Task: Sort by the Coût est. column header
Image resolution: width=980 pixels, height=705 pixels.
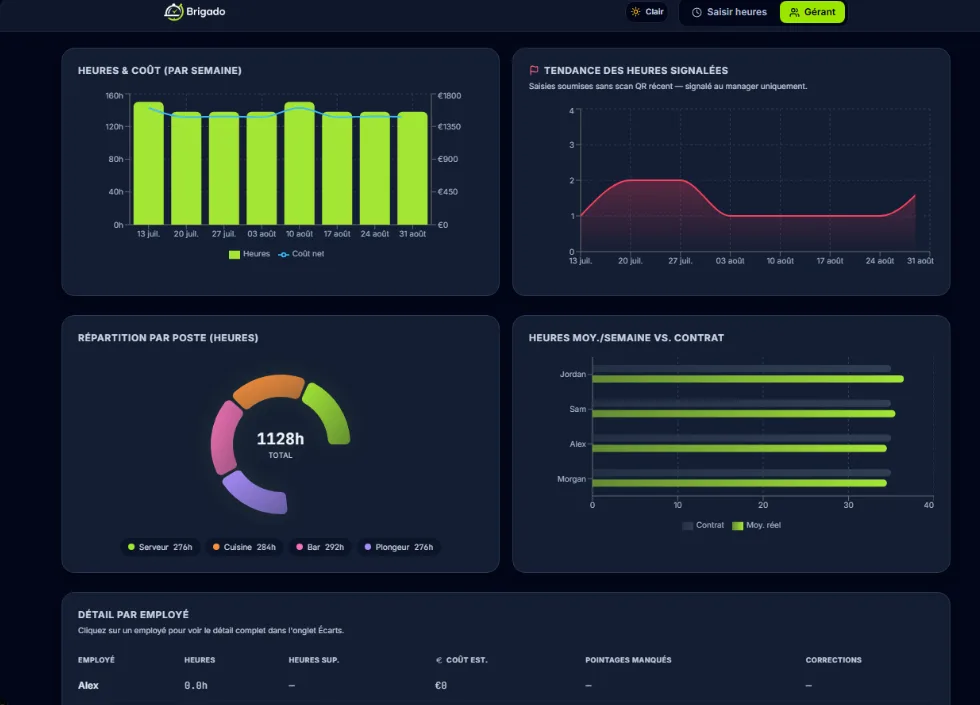Action: (461, 660)
